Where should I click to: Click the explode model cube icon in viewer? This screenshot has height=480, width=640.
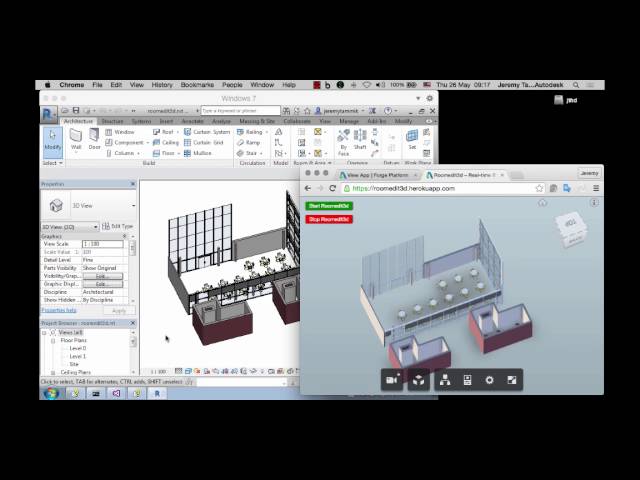[x=418, y=380]
